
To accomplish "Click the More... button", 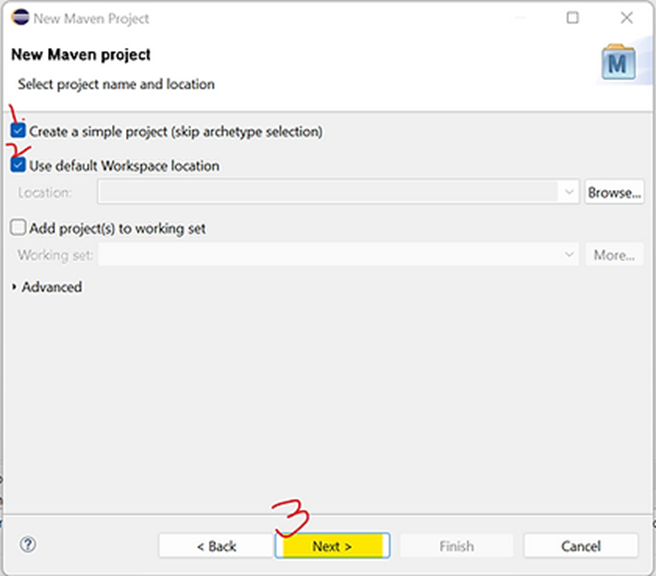I will pos(614,254).
